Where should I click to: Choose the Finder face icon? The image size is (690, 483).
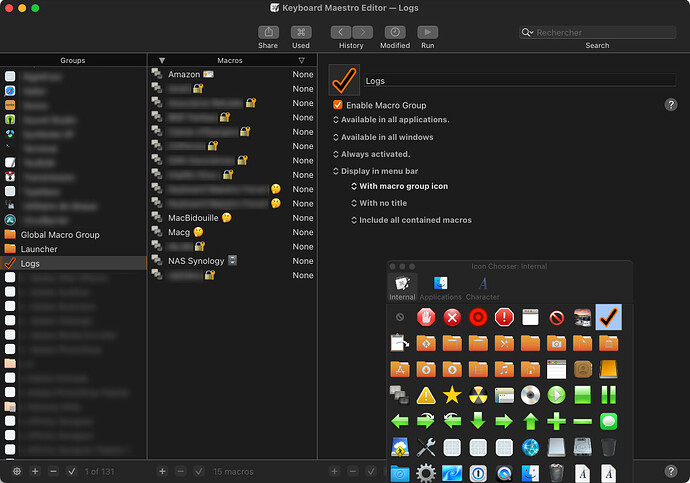coord(530,473)
